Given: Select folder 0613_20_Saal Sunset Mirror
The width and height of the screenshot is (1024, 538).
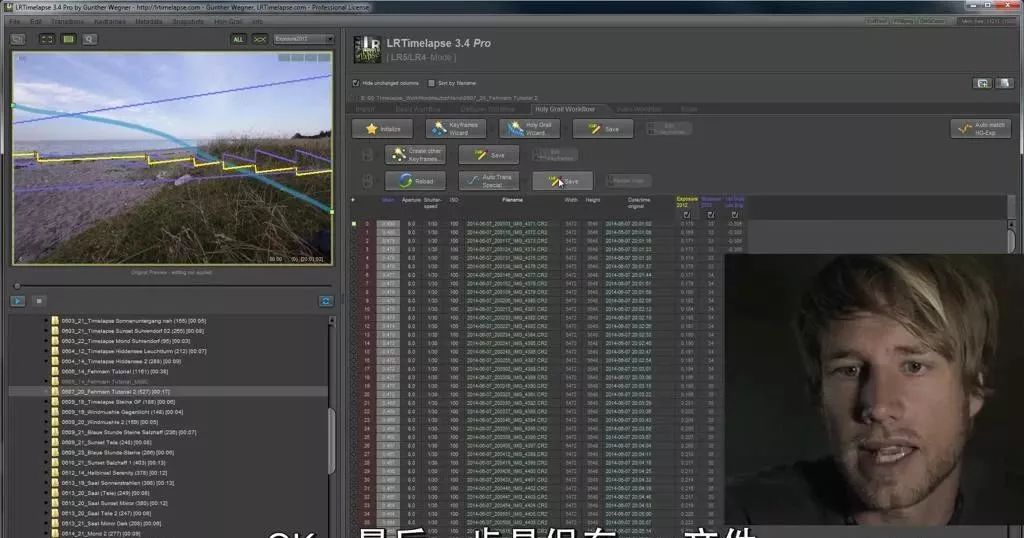Looking at the screenshot, I should click(114, 503).
